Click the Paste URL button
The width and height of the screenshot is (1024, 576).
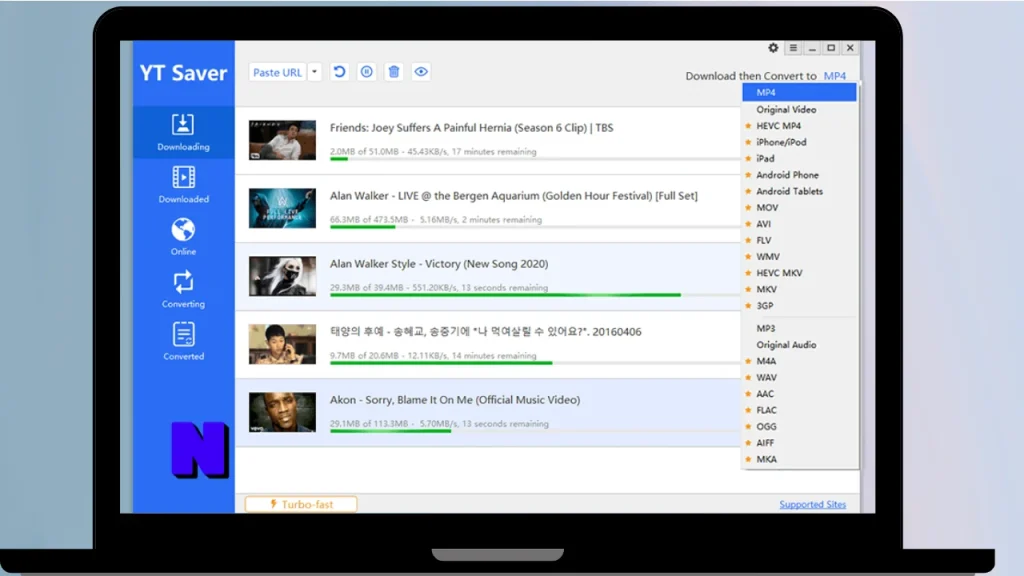click(x=278, y=72)
